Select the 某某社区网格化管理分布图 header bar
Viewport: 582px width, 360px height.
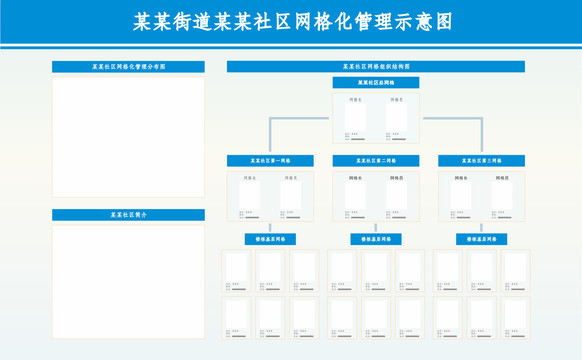click(128, 67)
